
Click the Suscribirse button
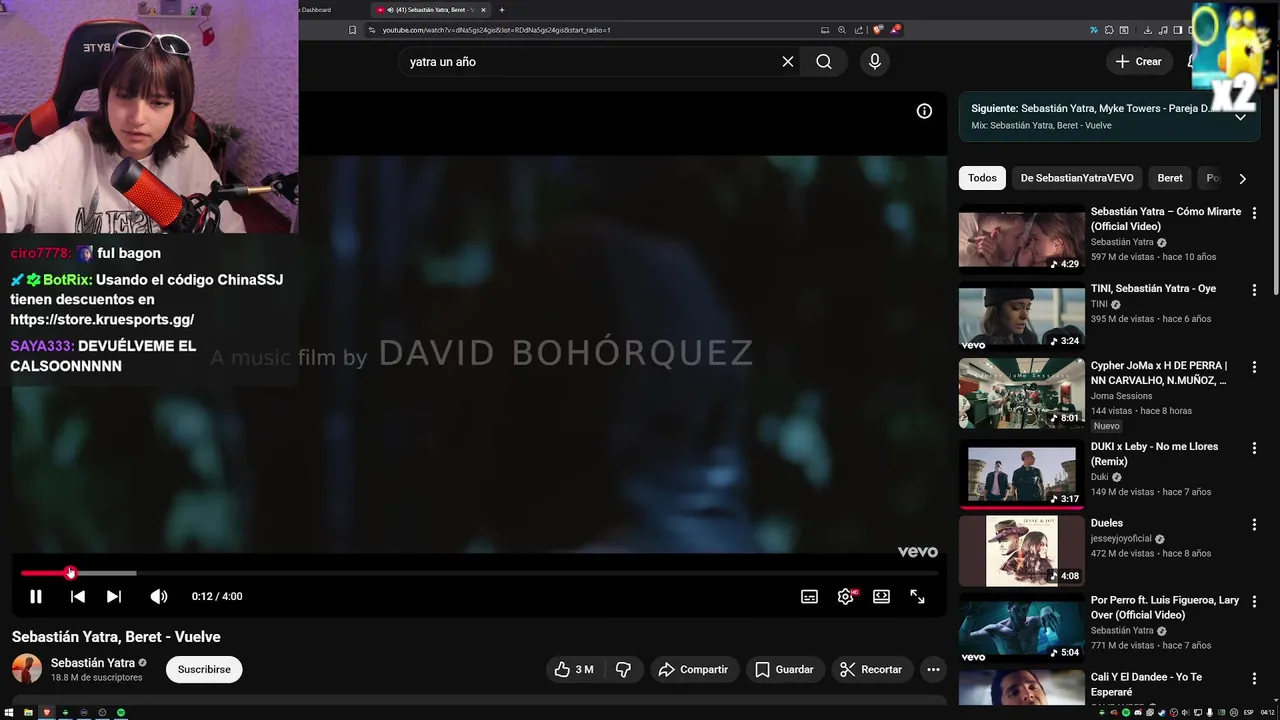pyautogui.click(x=204, y=669)
